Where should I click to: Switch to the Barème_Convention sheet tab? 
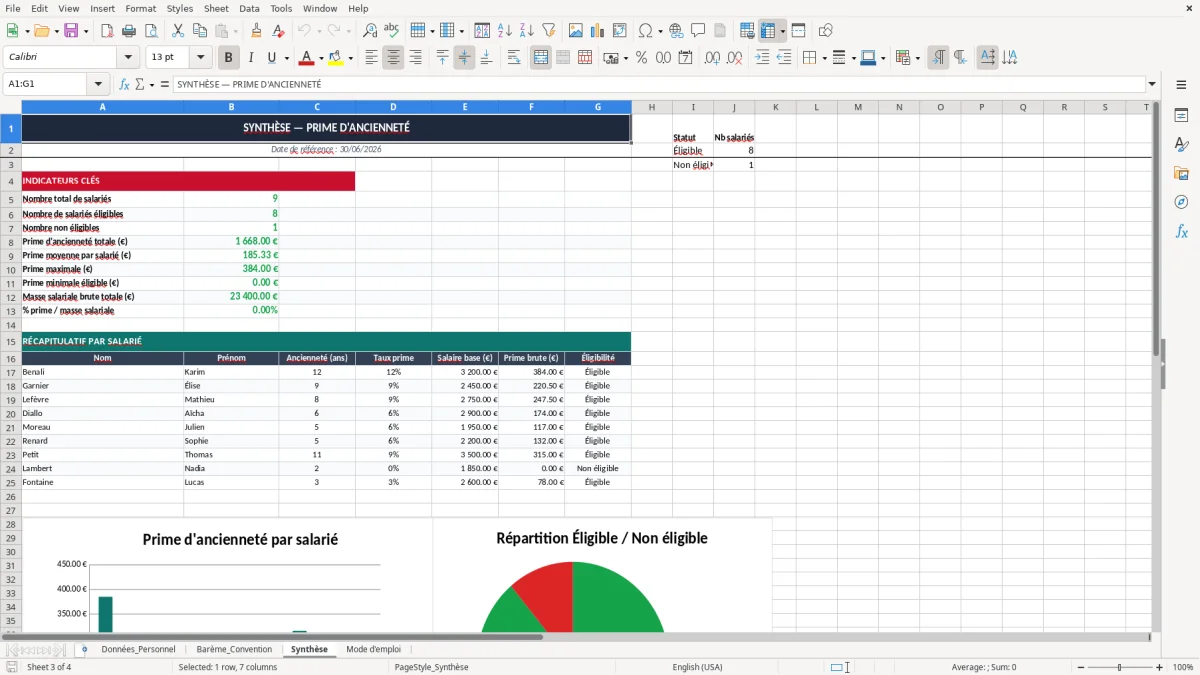click(234, 649)
